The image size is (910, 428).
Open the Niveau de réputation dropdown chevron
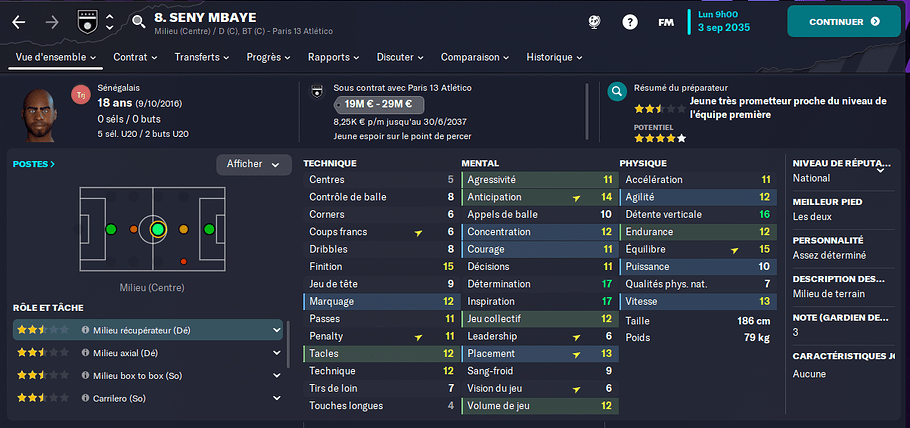pos(880,170)
